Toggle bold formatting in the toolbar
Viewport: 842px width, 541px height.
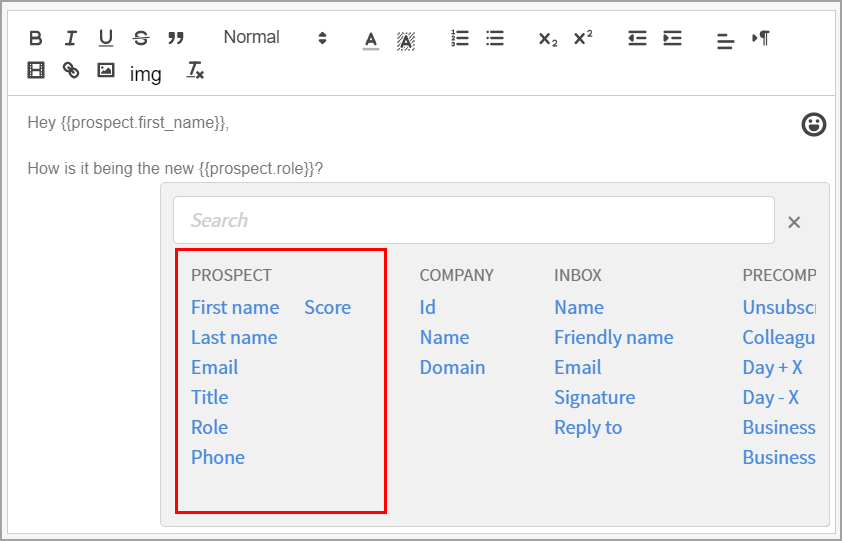[36, 39]
